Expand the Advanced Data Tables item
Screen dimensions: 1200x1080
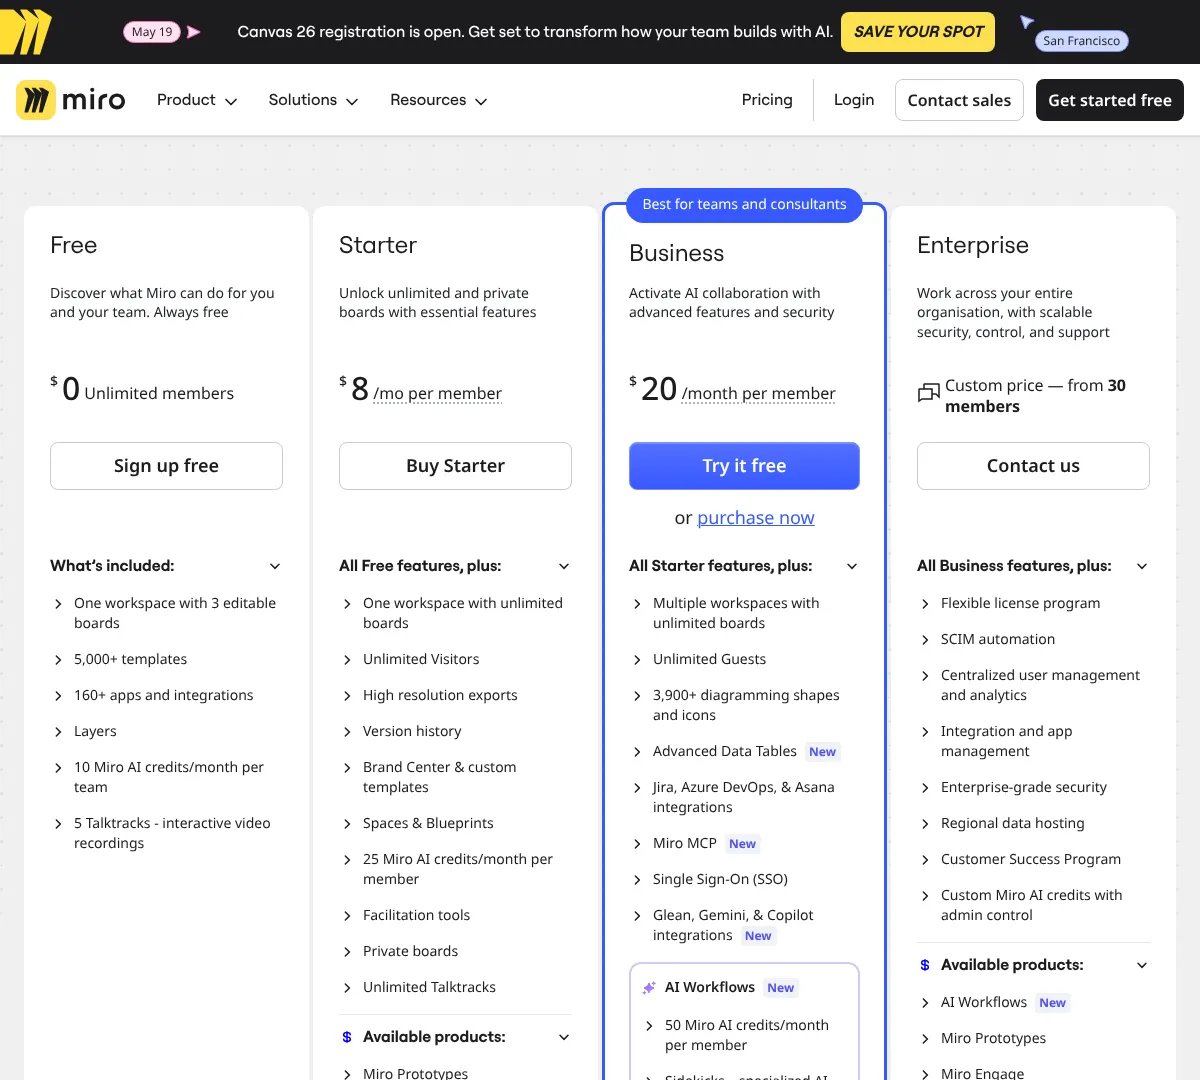tap(744, 751)
